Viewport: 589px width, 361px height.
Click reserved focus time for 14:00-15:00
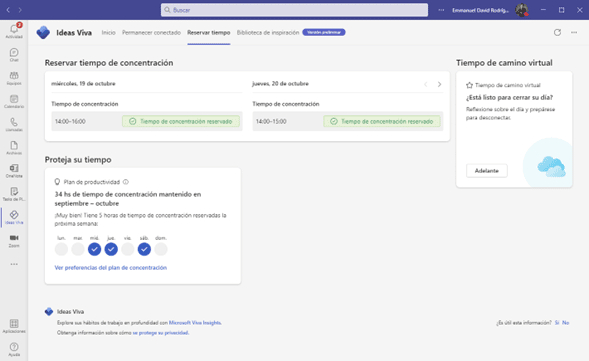click(x=382, y=121)
